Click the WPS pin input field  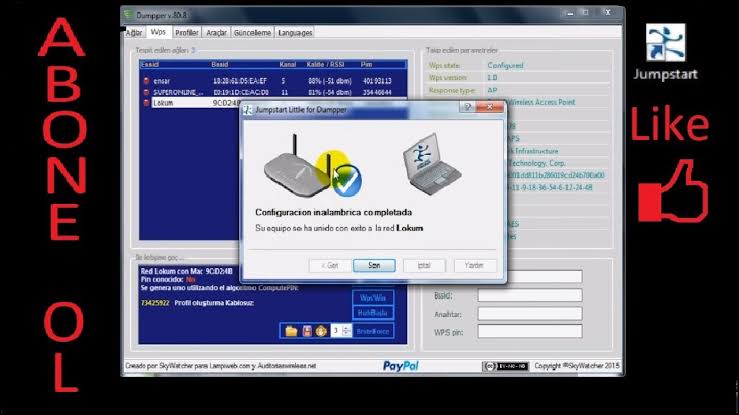tap(530, 332)
